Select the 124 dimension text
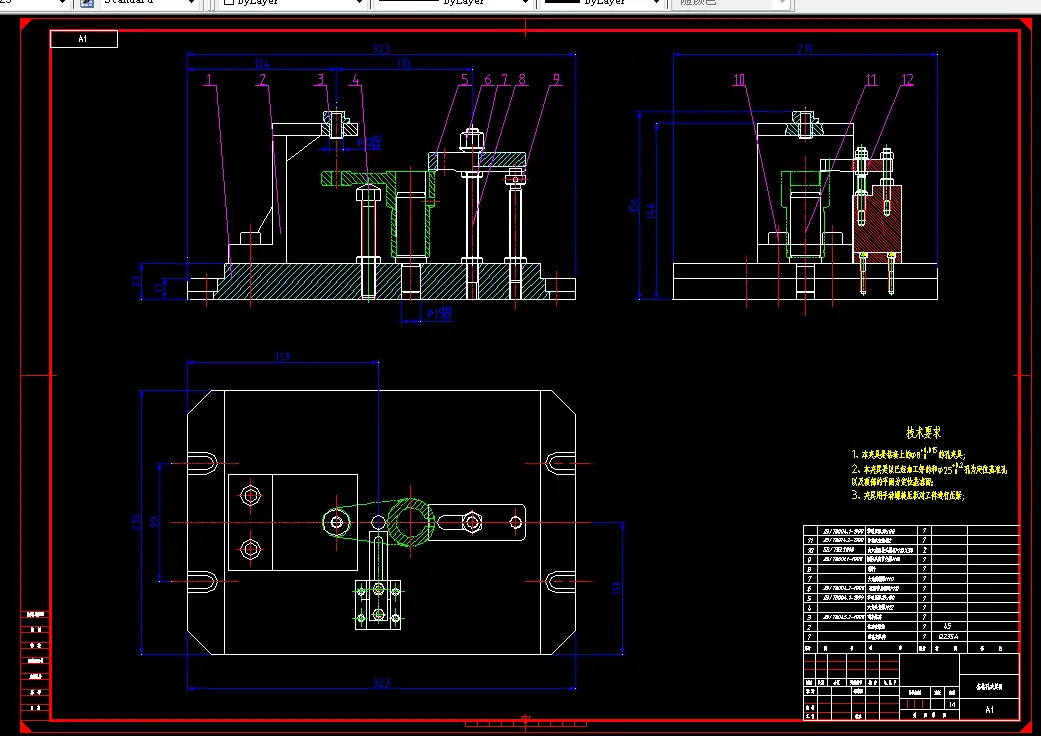This screenshot has height=736, width=1041. click(x=262, y=64)
